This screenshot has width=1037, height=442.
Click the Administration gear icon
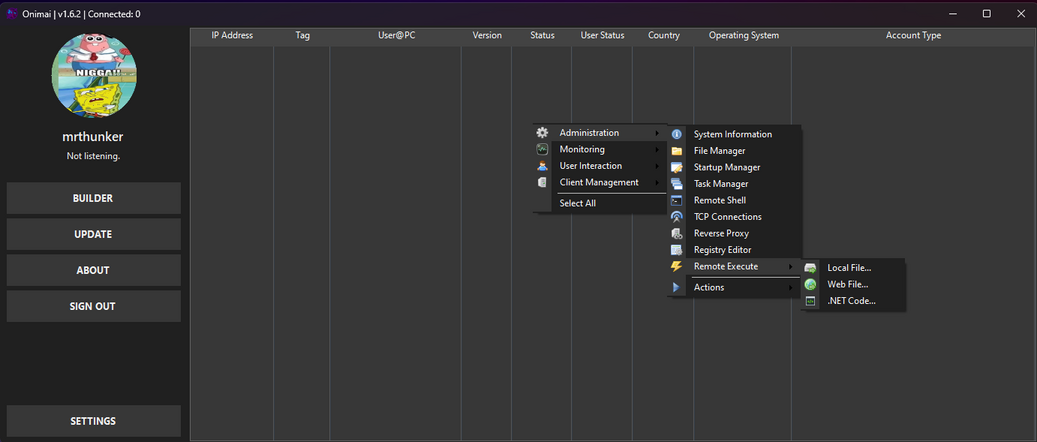(x=542, y=133)
